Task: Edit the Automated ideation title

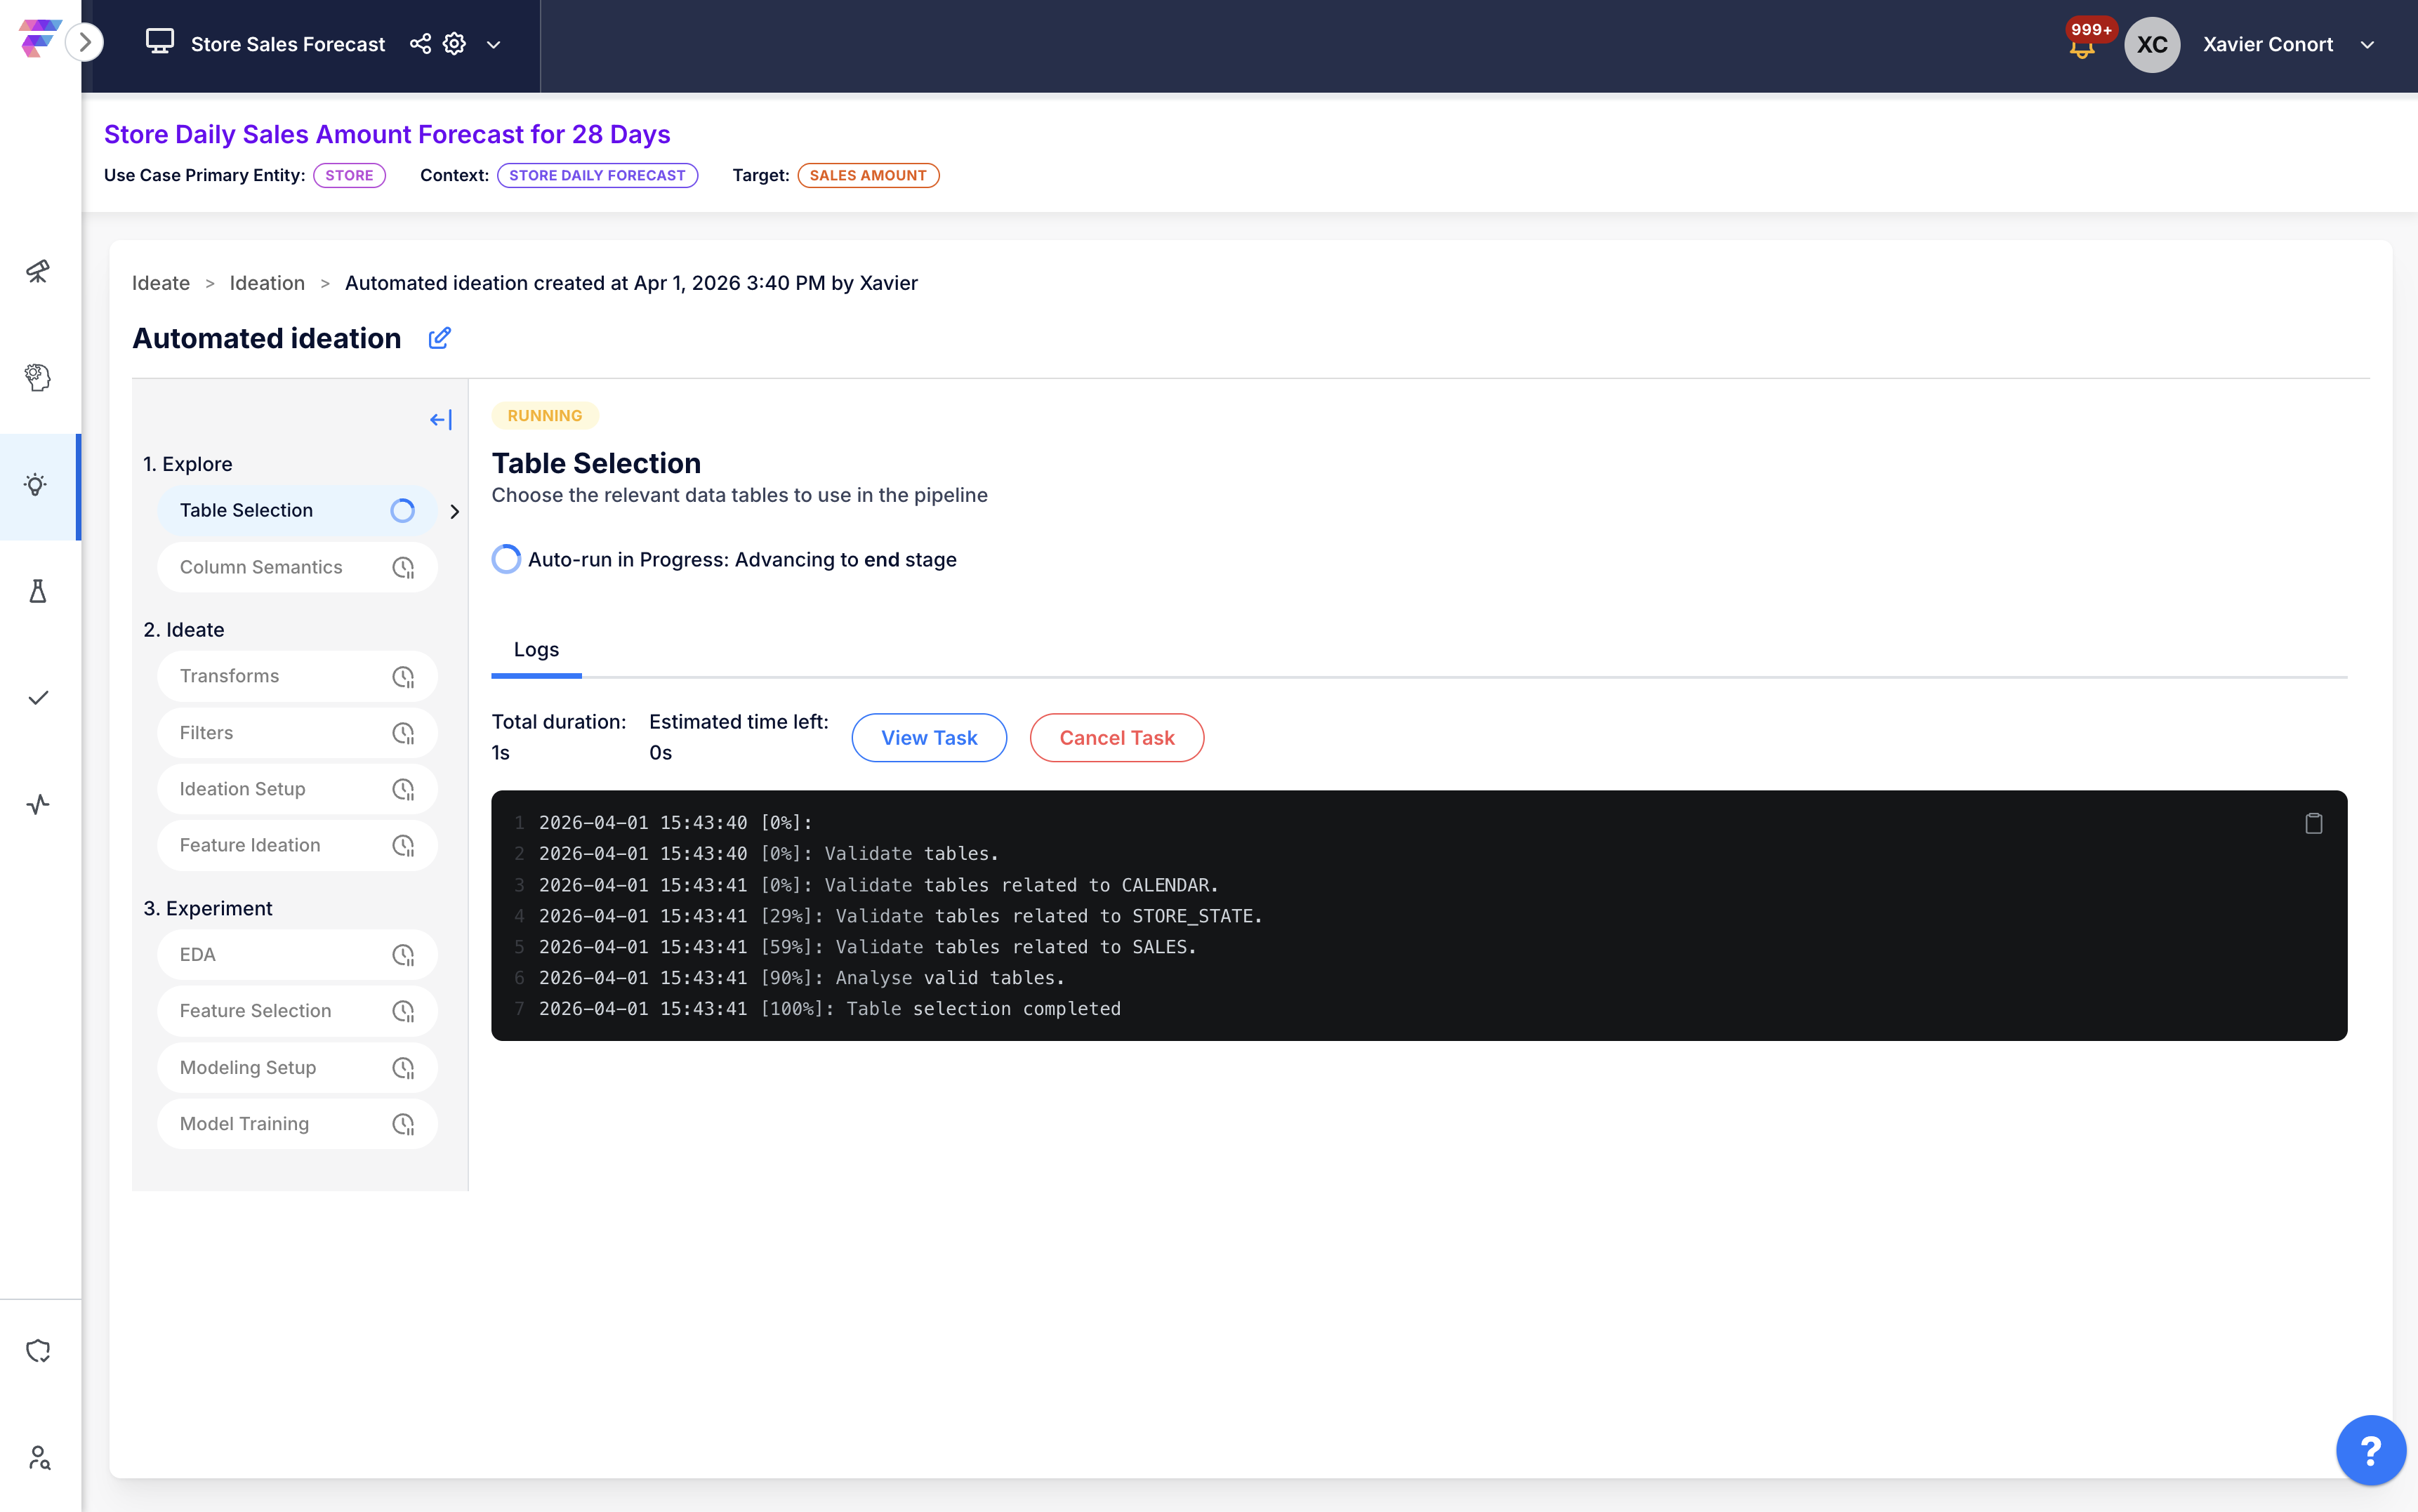Action: (x=439, y=338)
